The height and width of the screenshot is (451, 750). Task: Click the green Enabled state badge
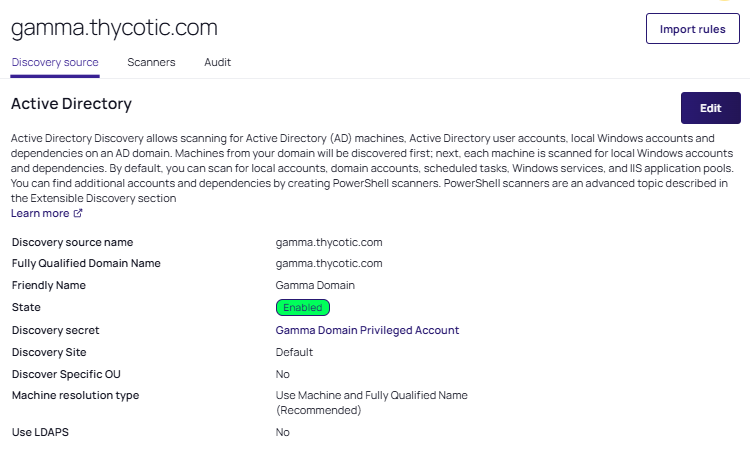coord(302,308)
